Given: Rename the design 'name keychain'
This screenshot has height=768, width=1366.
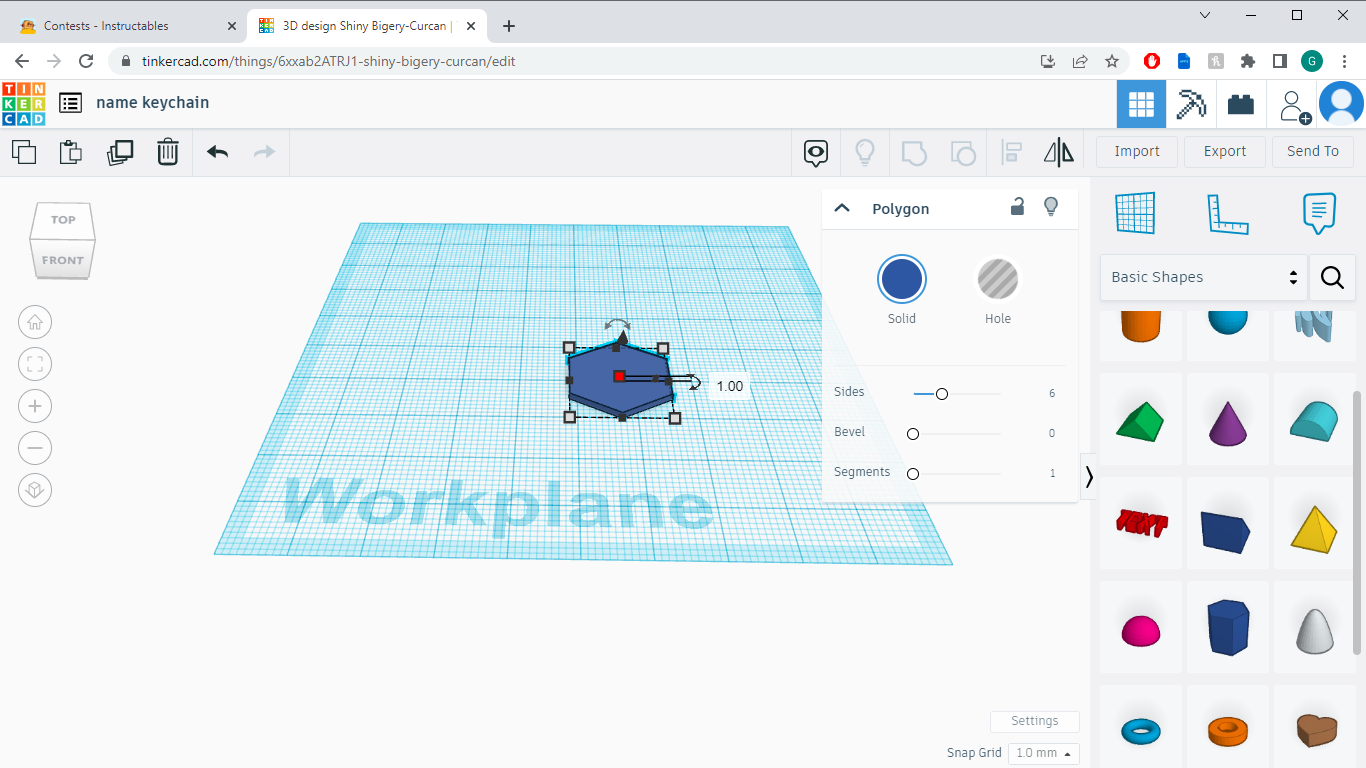Looking at the screenshot, I should point(153,103).
